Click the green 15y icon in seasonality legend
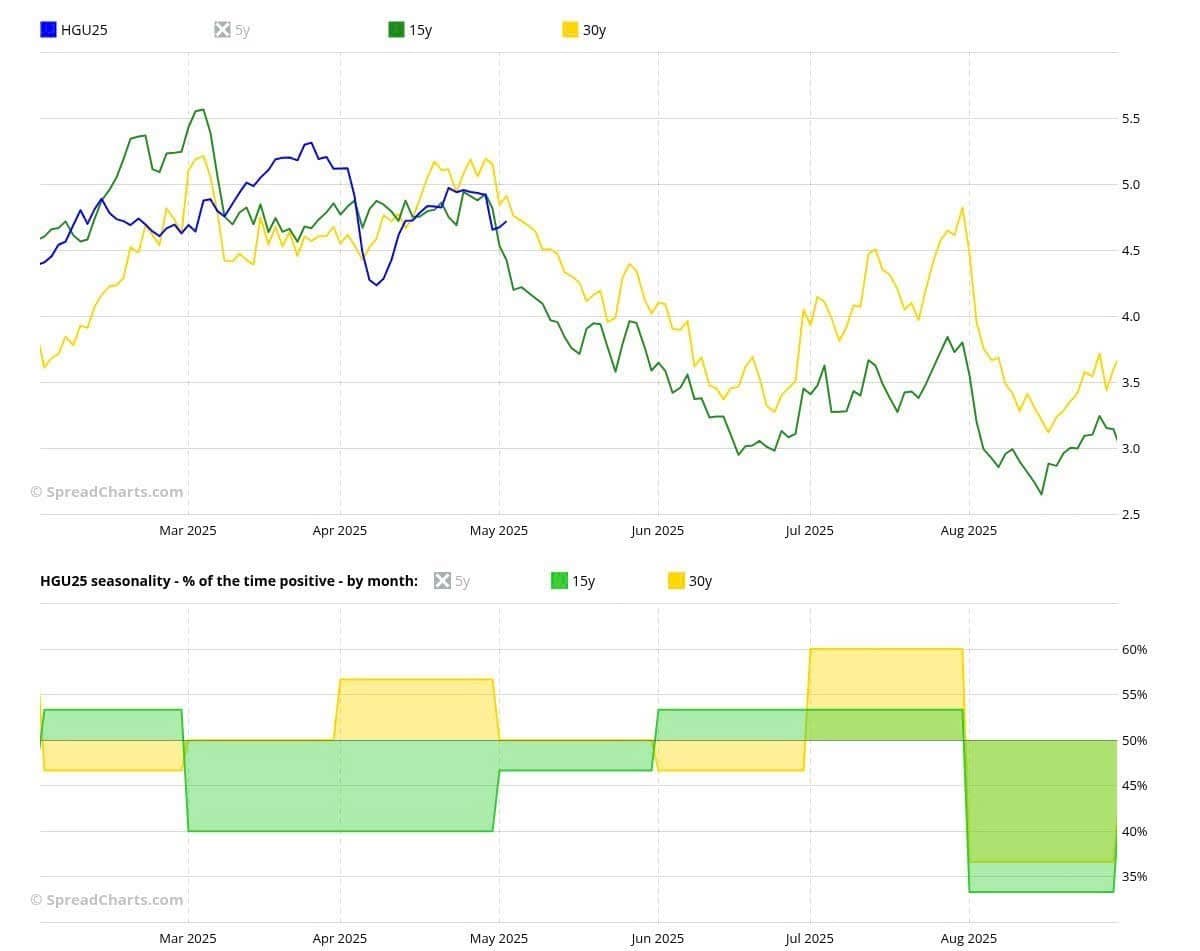Viewport: 1200px width, 951px height. pyautogui.click(x=559, y=581)
